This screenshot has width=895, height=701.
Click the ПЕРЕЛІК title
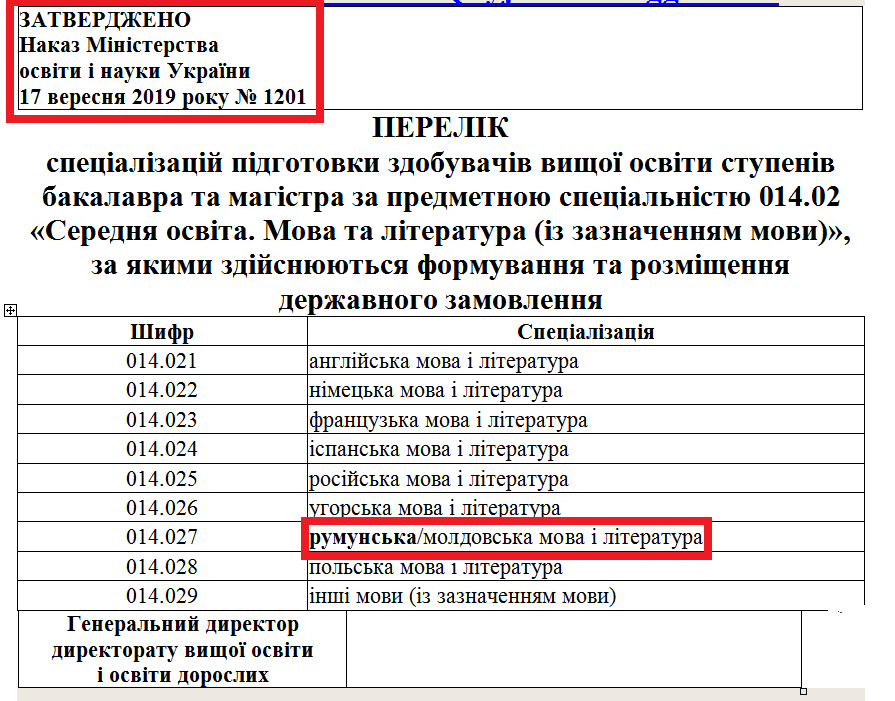[440, 128]
